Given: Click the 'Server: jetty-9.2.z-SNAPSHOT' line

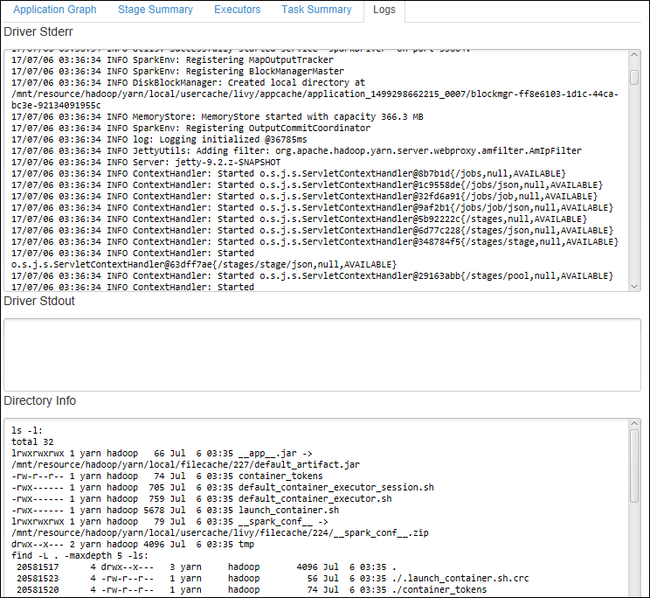Looking at the screenshot, I should 146,162.
